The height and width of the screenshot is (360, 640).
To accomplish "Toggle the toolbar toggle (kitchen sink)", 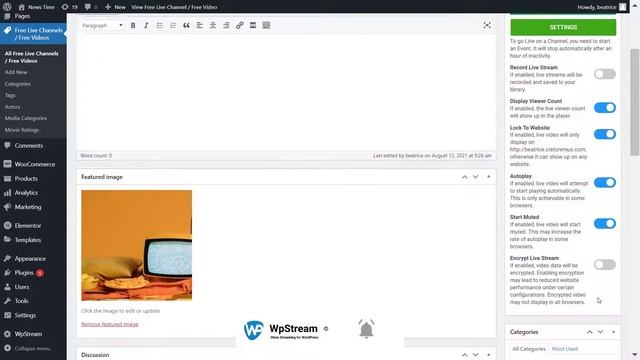I will point(266,25).
